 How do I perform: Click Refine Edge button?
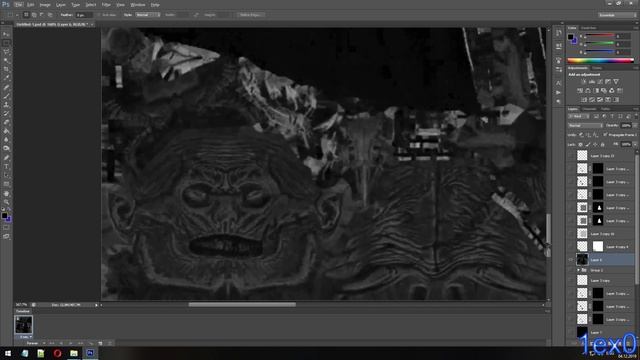251,15
